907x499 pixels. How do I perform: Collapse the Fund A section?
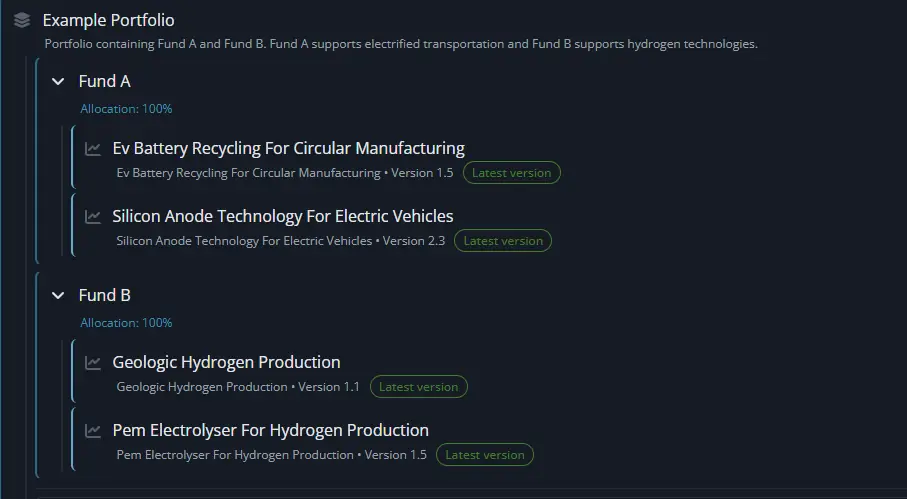point(58,82)
